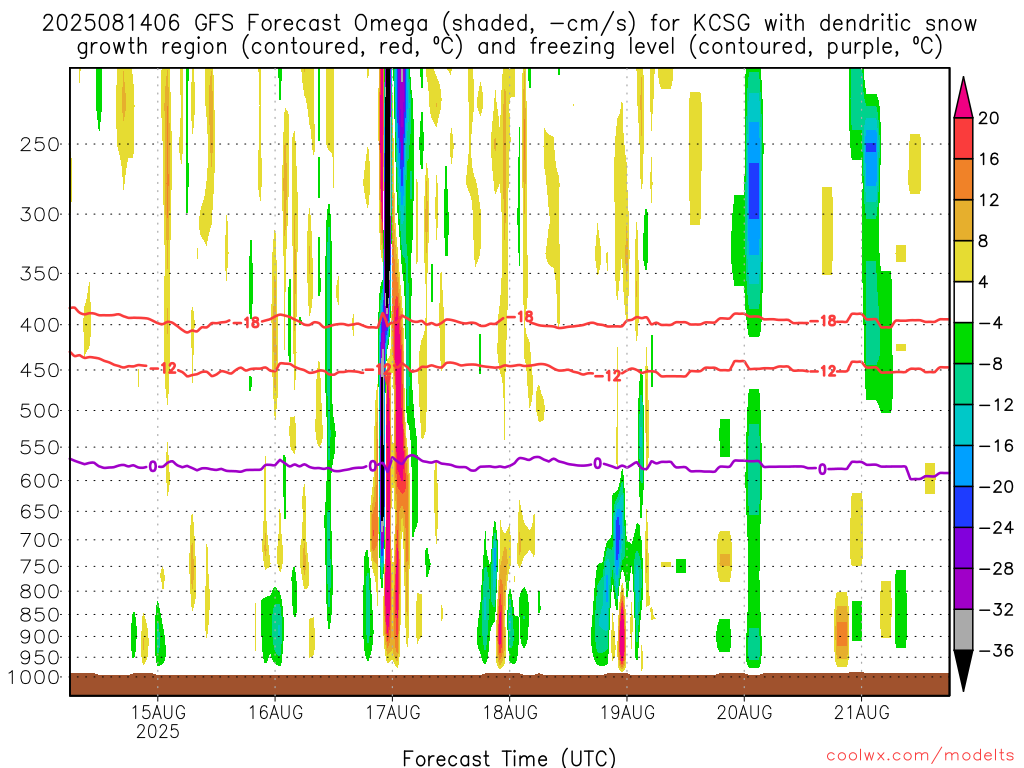Click the 550 pressure level label
1024x768 pixels.
click(x=40, y=447)
